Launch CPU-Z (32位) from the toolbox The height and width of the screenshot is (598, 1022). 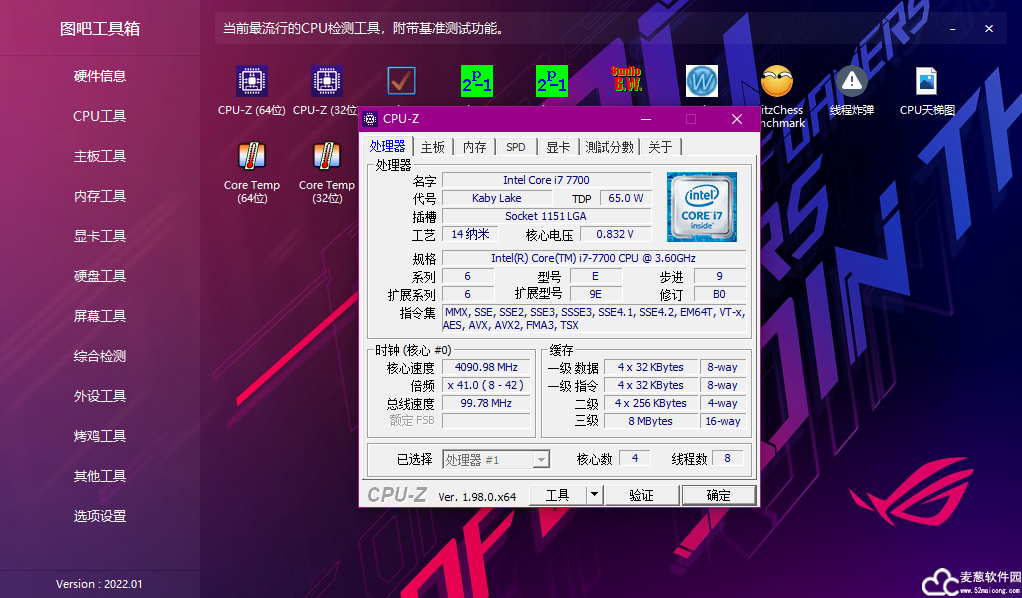[x=326, y=91]
